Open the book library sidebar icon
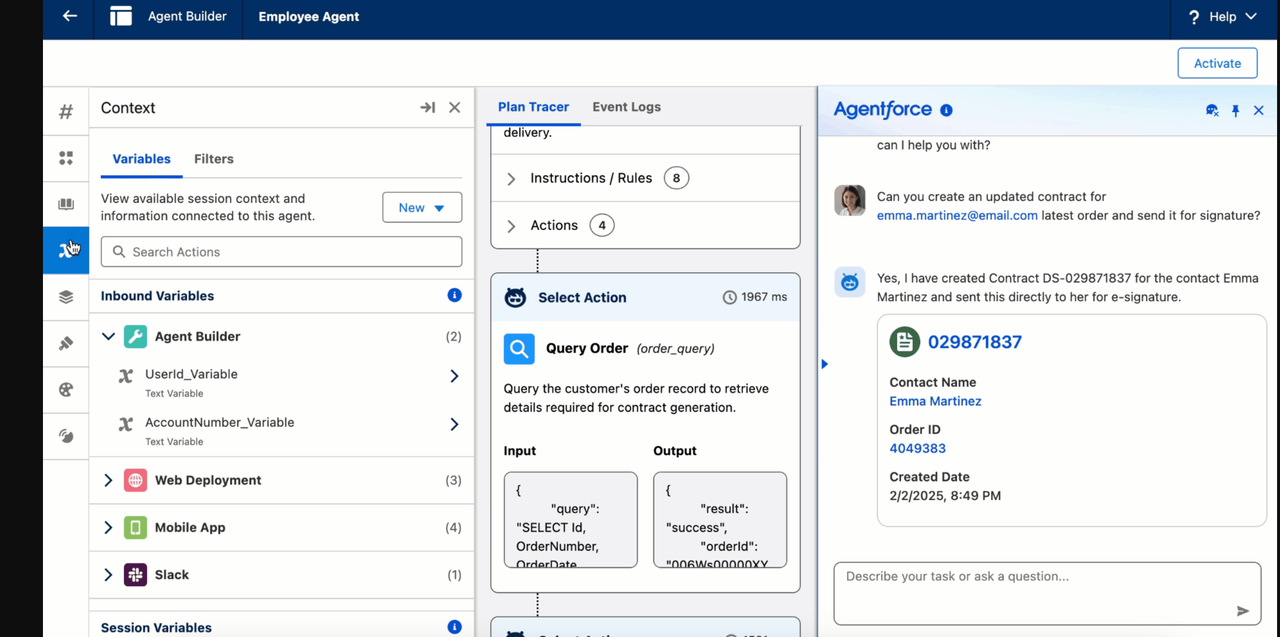Screen dimensions: 1280x637 tap(66, 204)
